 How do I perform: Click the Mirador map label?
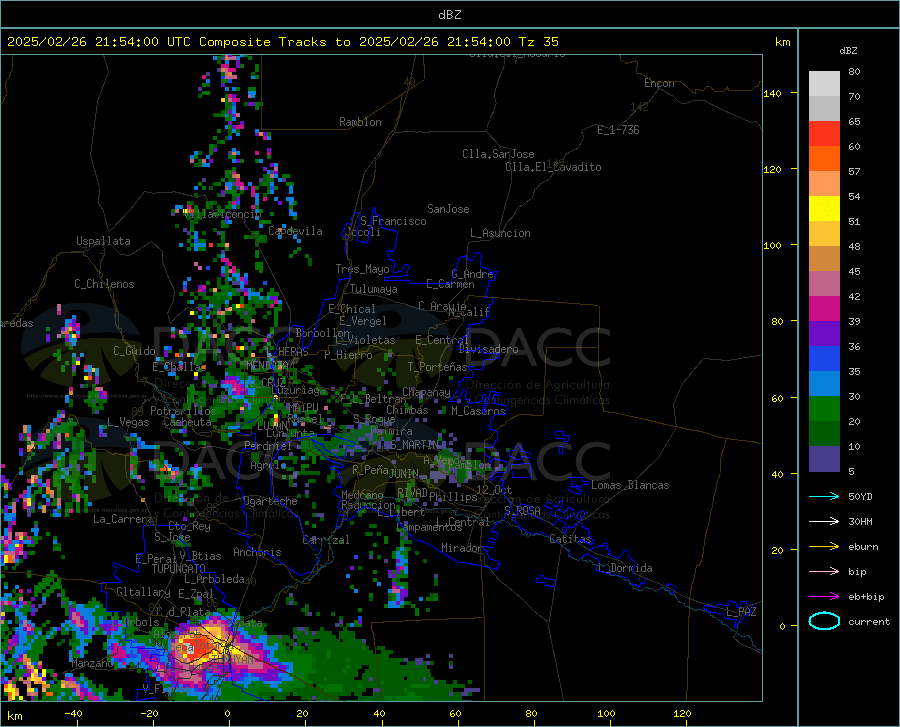462,548
